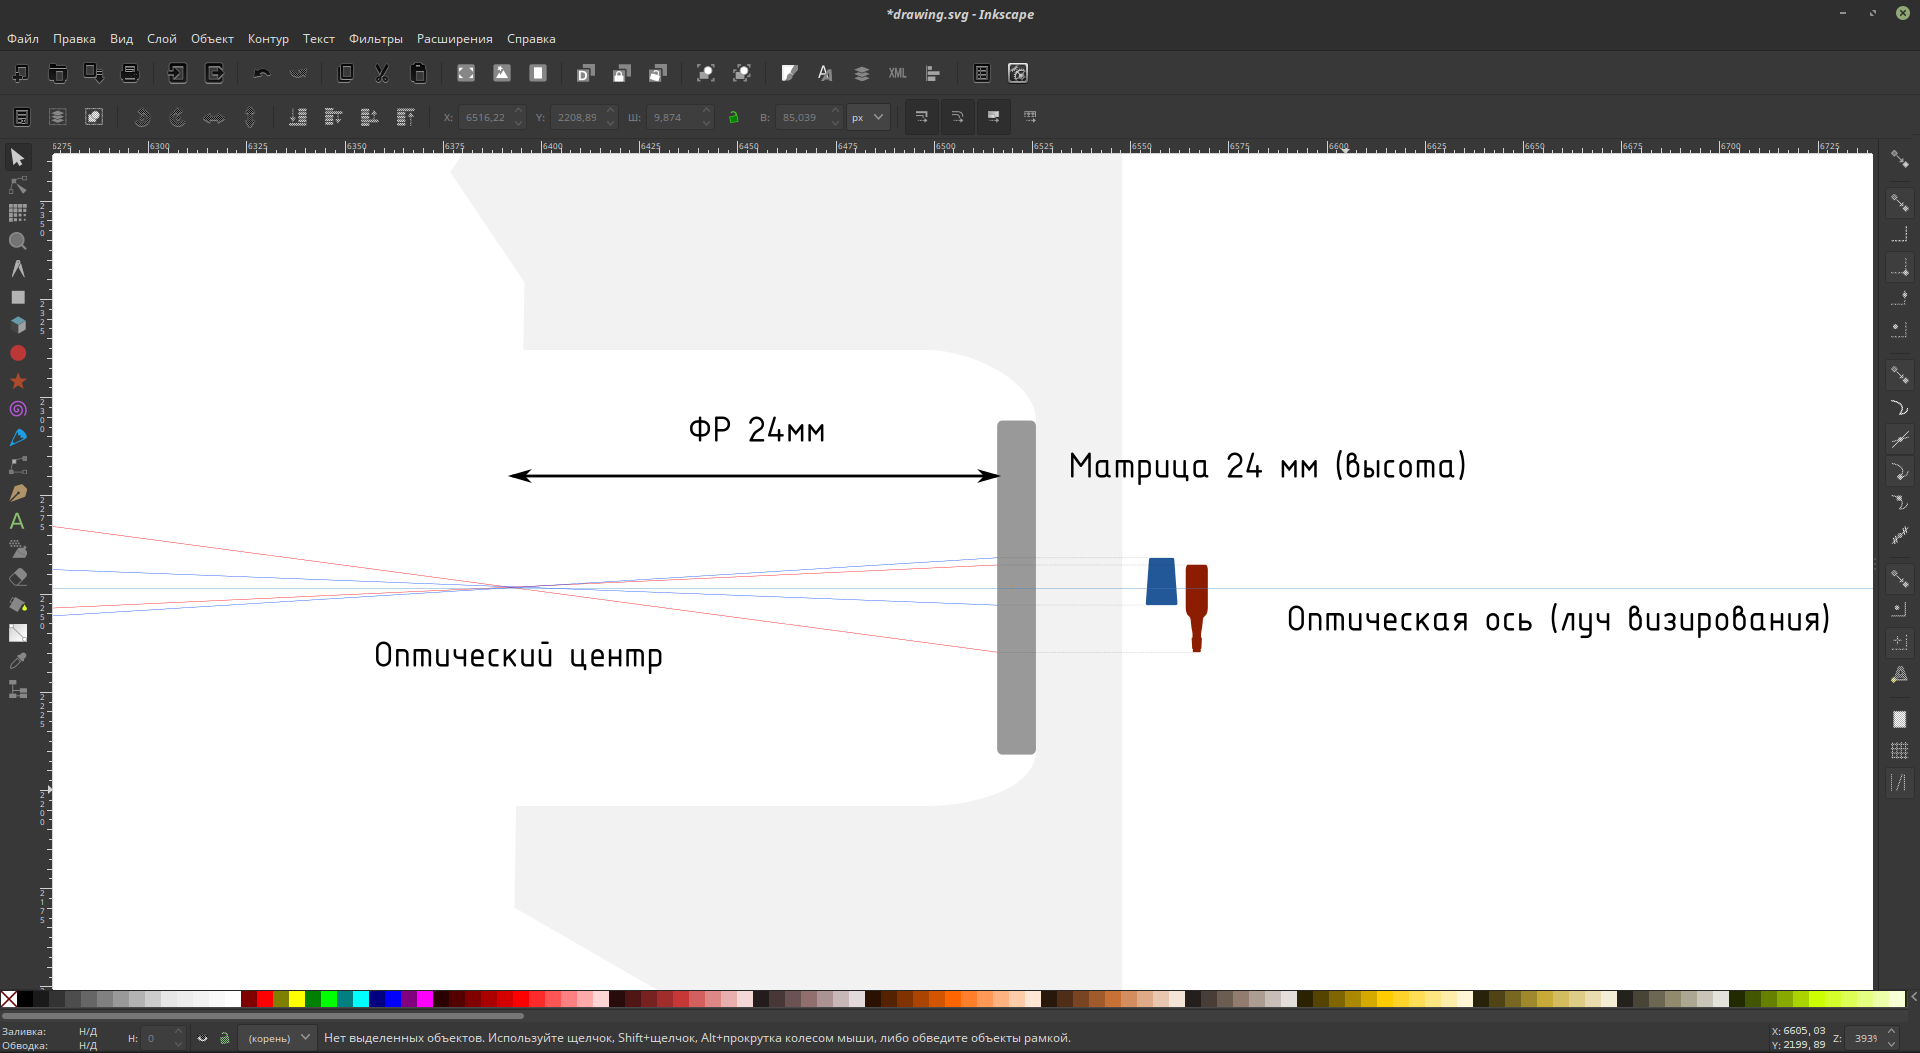Expand the (корень) layer dropdown
The height and width of the screenshot is (1053, 1920).
click(x=277, y=1038)
